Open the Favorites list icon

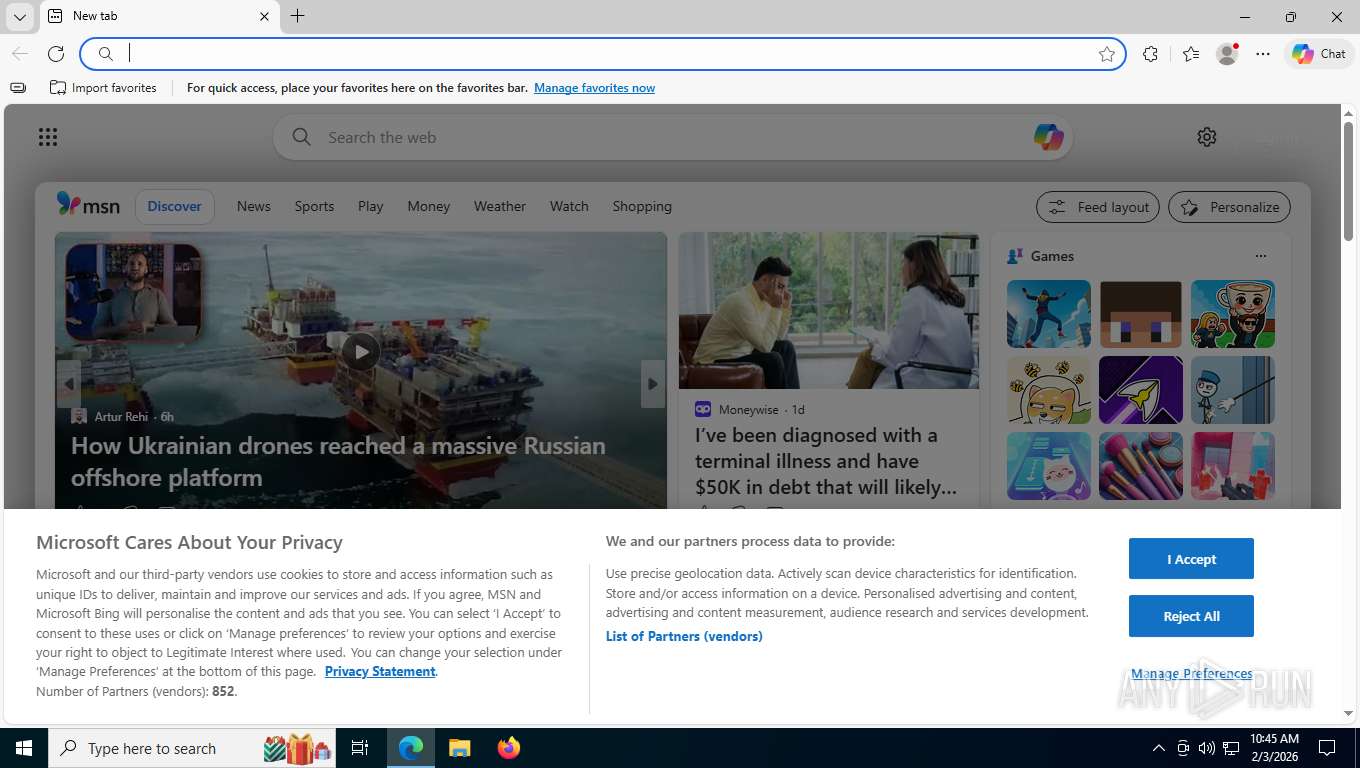(x=1190, y=54)
